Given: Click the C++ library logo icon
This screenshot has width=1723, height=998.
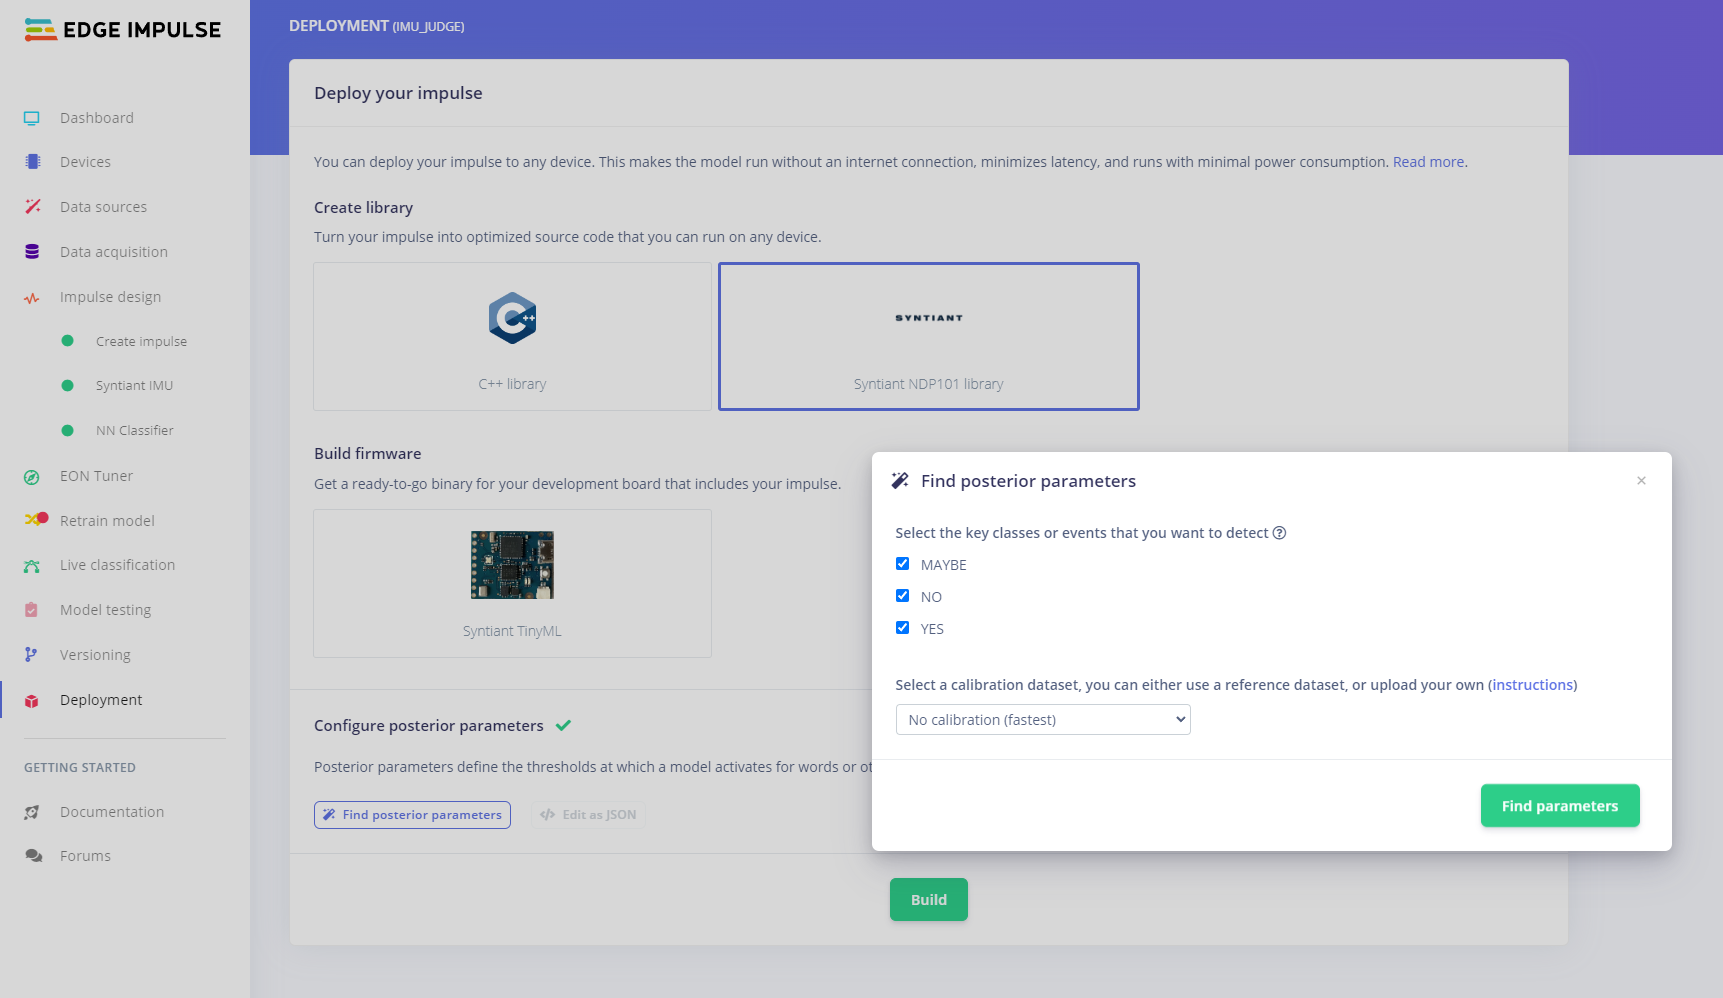Looking at the screenshot, I should [x=512, y=318].
